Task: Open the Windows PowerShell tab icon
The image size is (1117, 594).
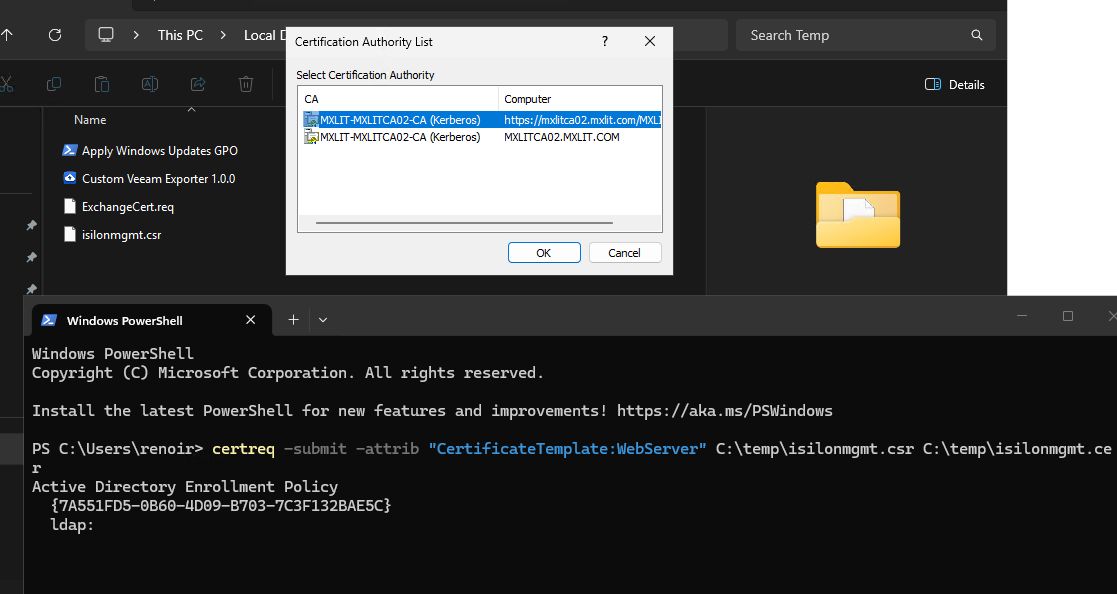Action: click(x=48, y=320)
